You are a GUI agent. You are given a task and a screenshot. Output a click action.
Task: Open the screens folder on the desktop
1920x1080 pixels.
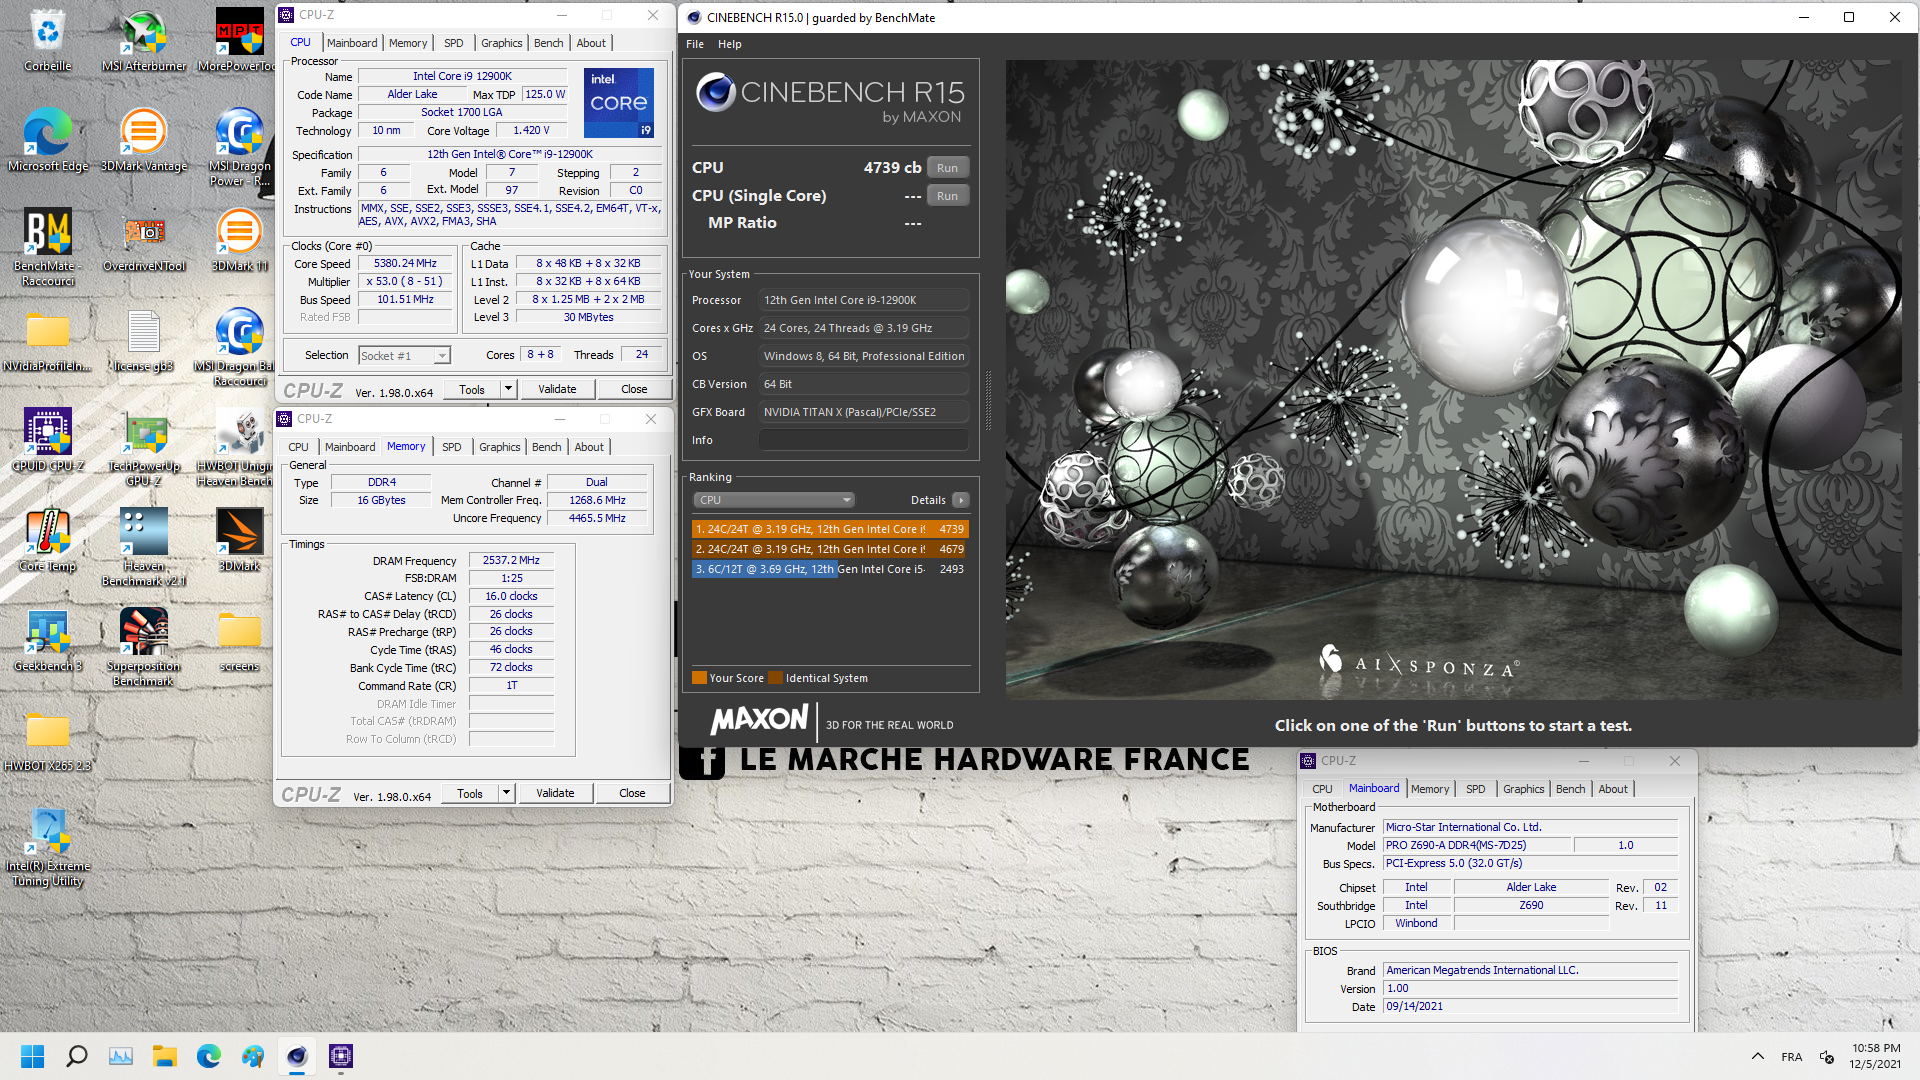[239, 640]
